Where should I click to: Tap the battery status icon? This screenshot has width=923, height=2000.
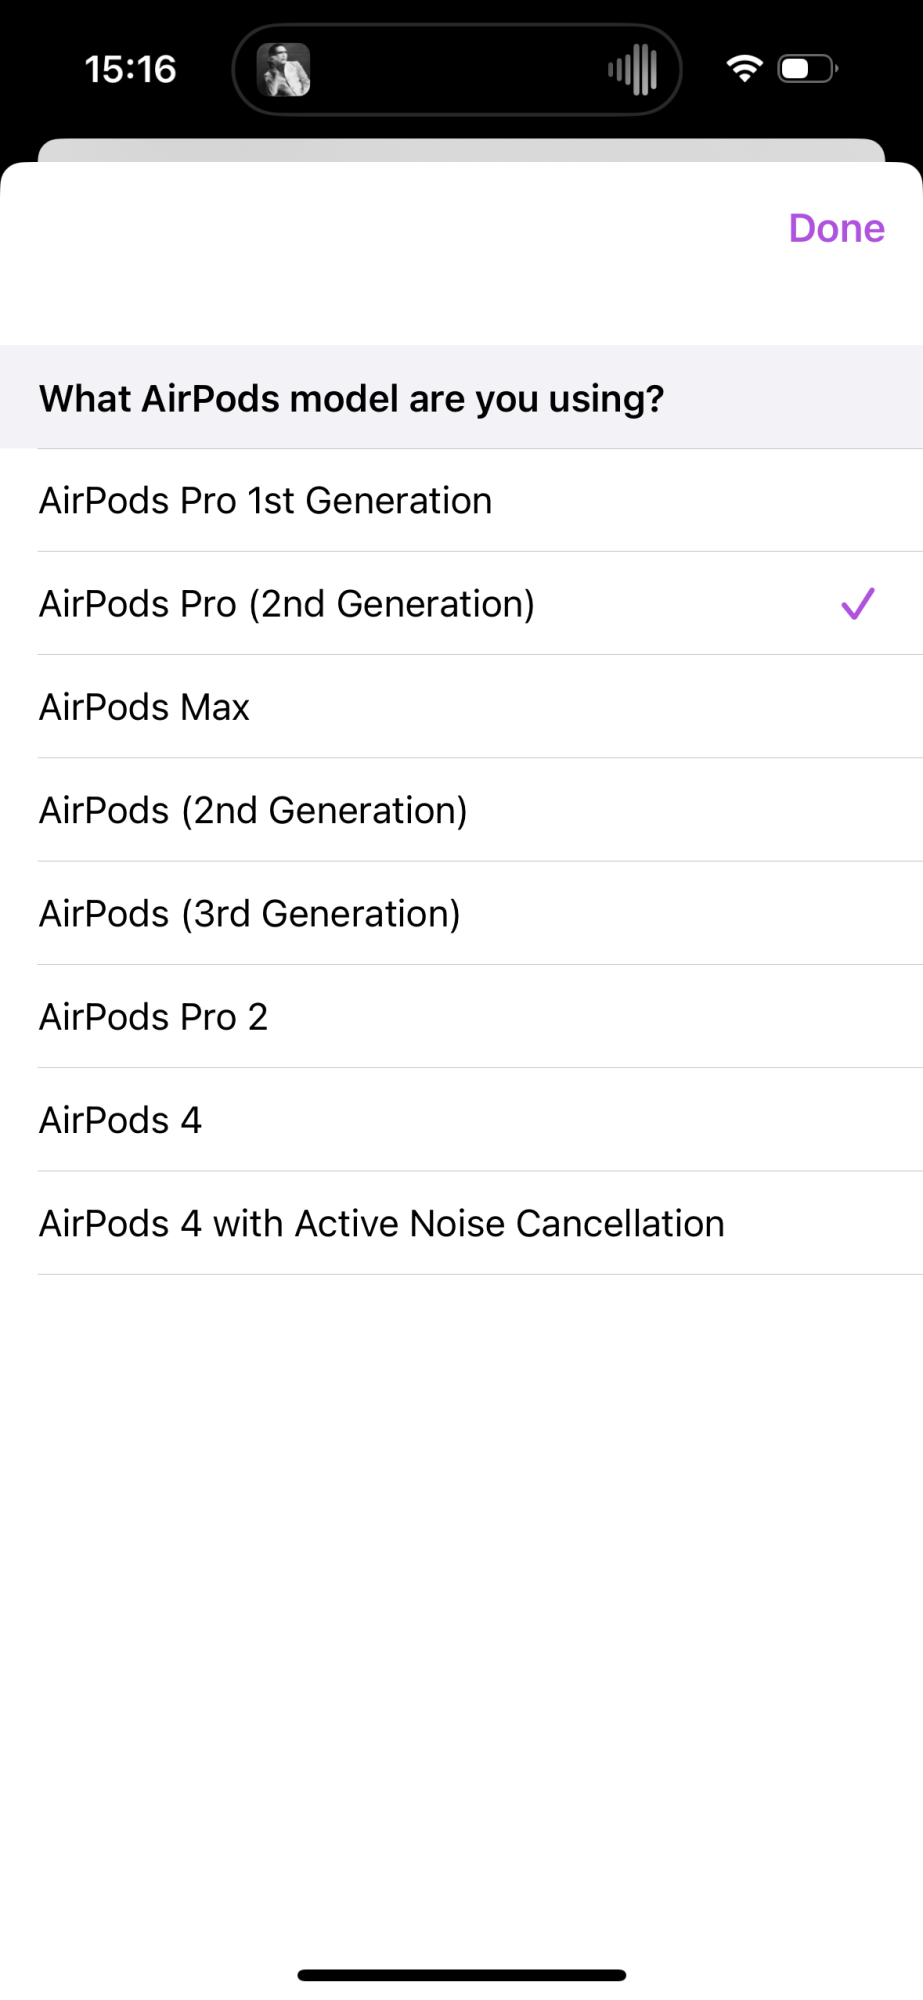pyautogui.click(x=808, y=69)
